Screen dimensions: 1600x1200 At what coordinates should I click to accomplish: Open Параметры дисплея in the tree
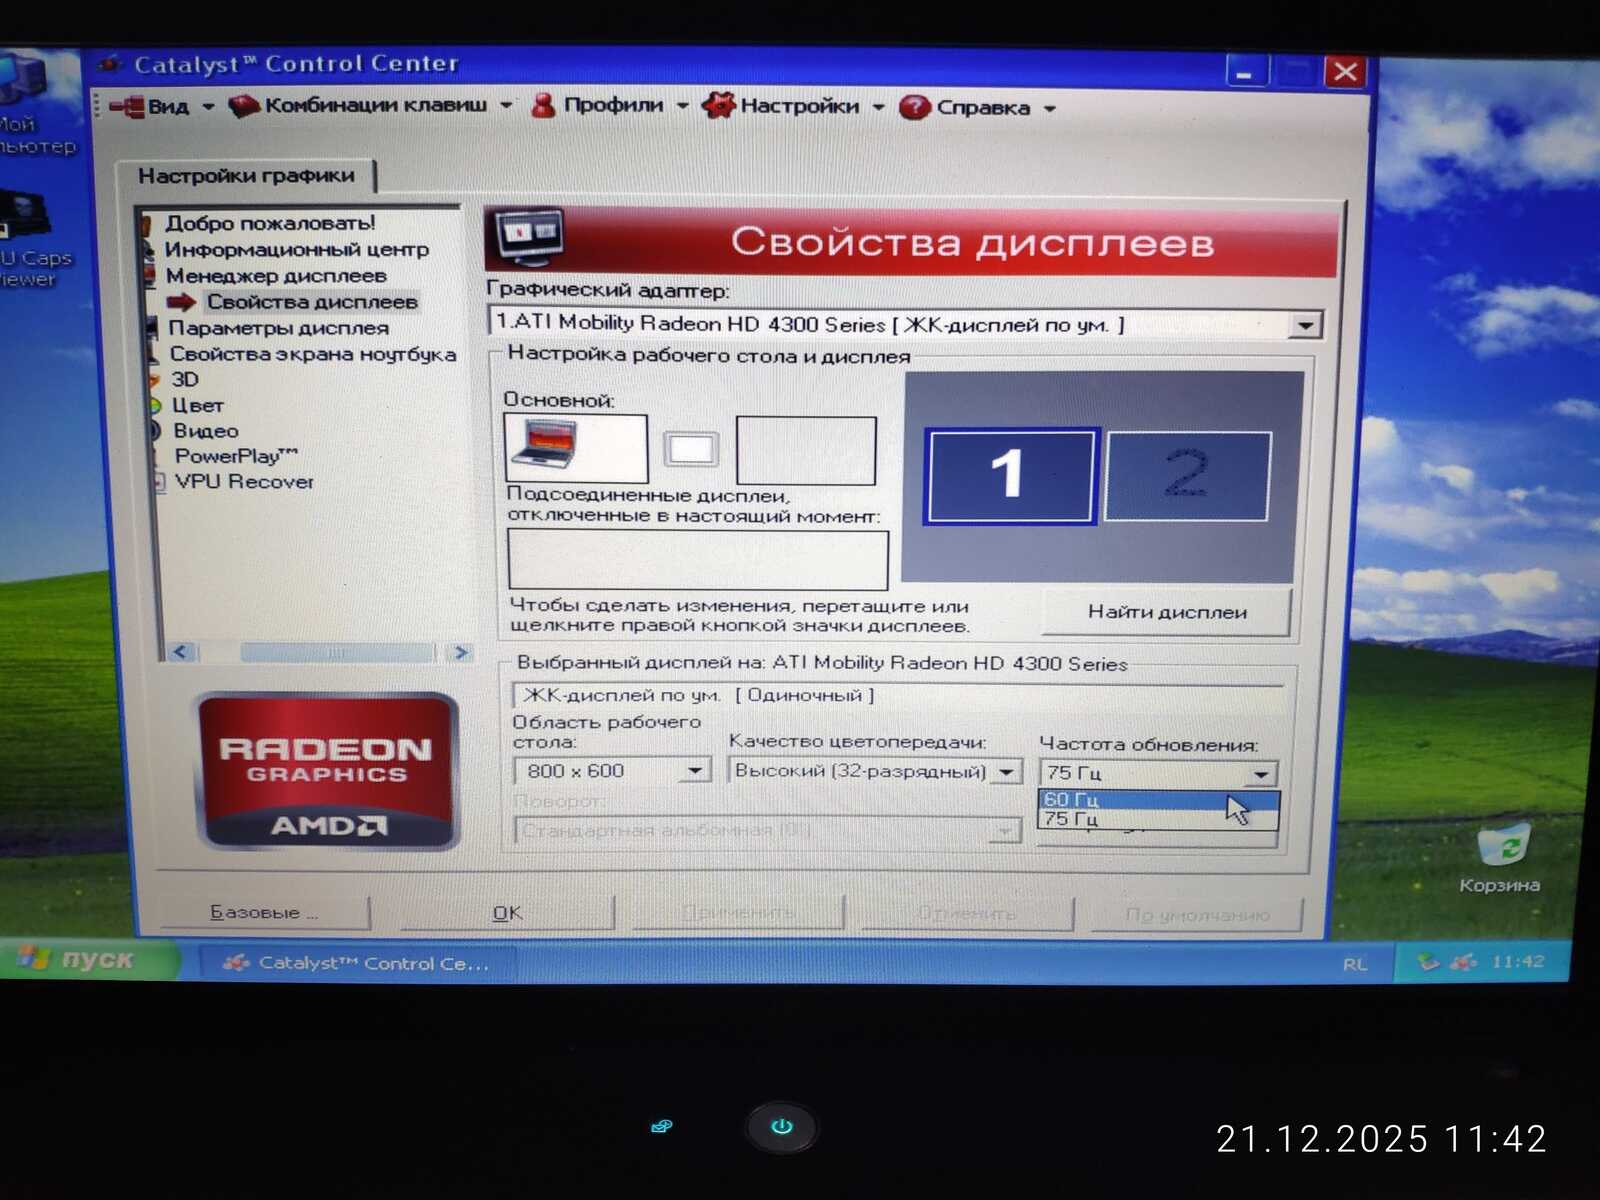click(278, 327)
